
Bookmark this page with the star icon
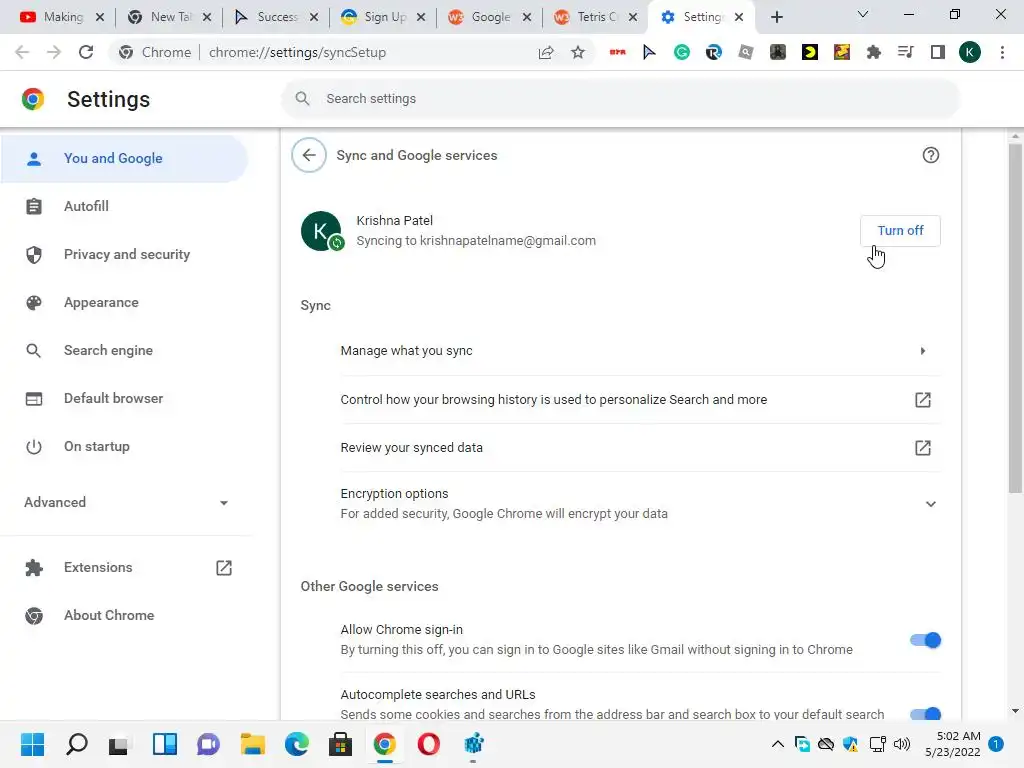(577, 52)
